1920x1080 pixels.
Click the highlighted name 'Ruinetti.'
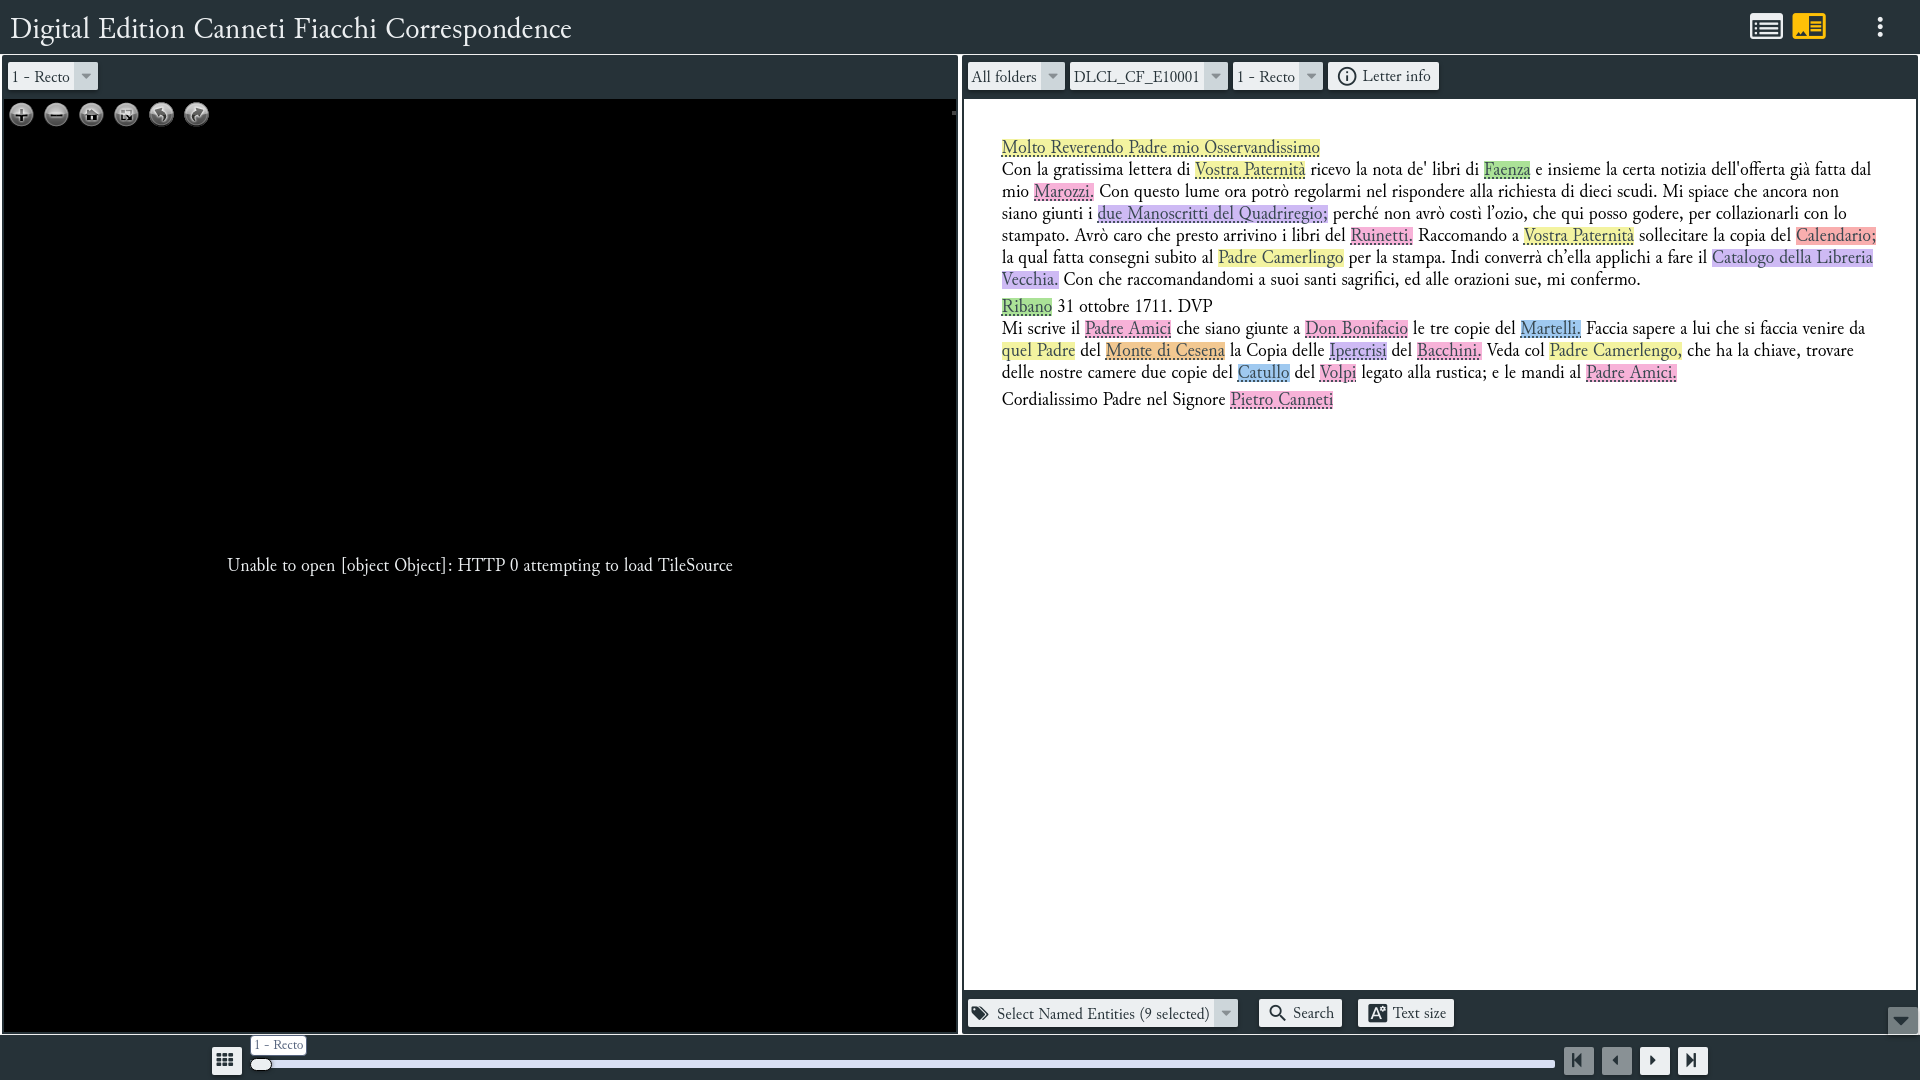click(1381, 236)
